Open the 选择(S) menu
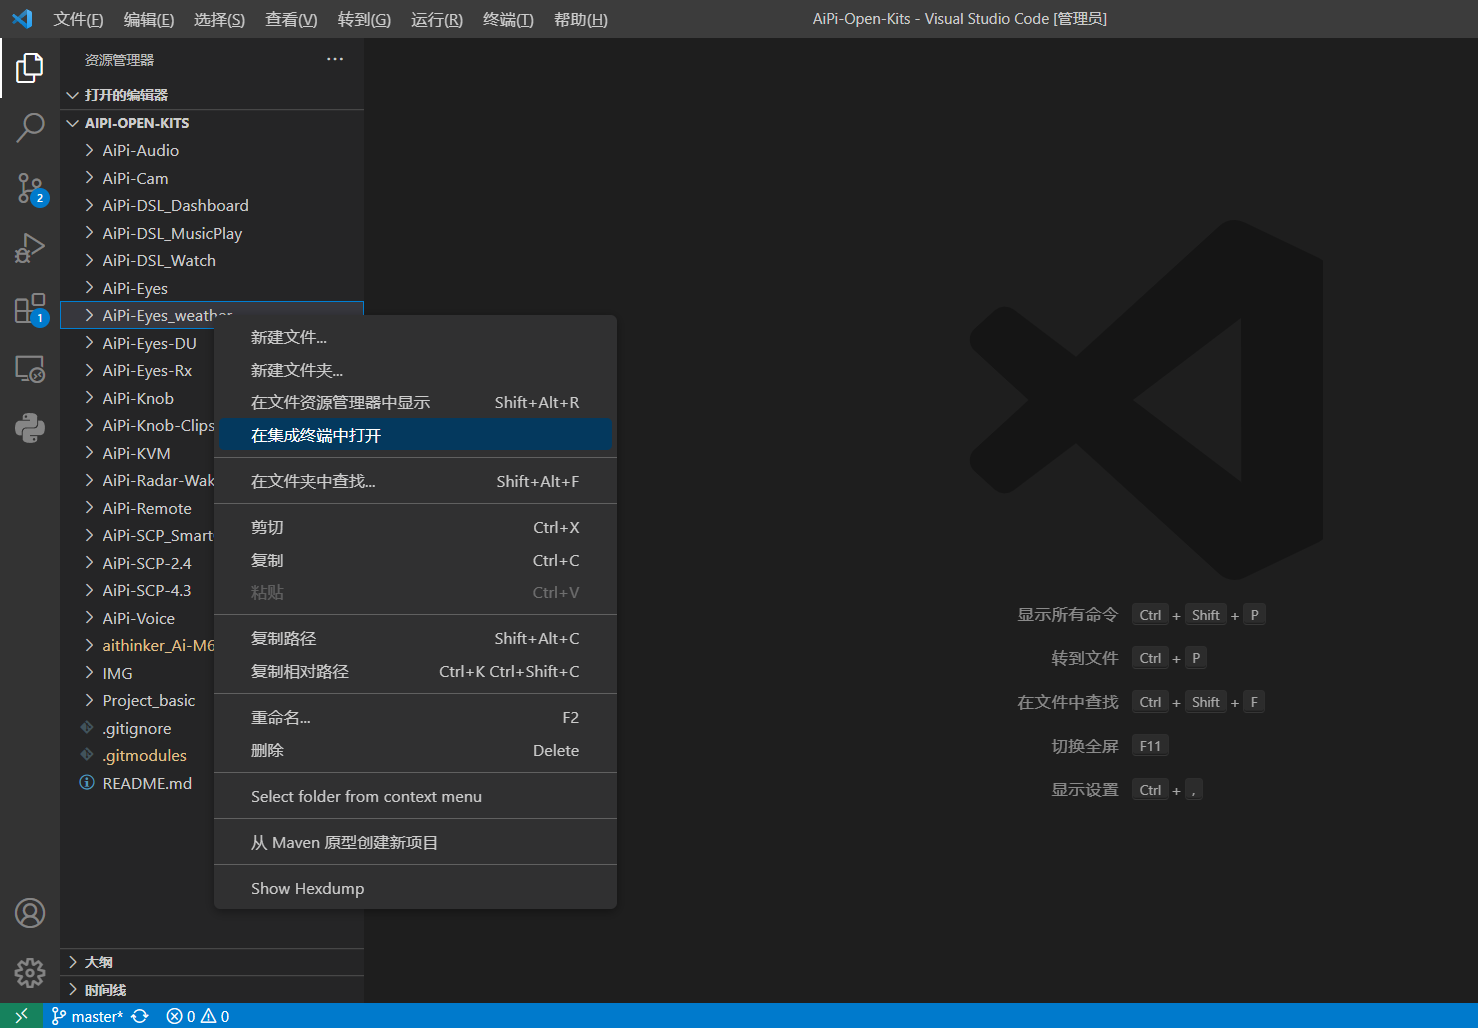 pos(219,19)
